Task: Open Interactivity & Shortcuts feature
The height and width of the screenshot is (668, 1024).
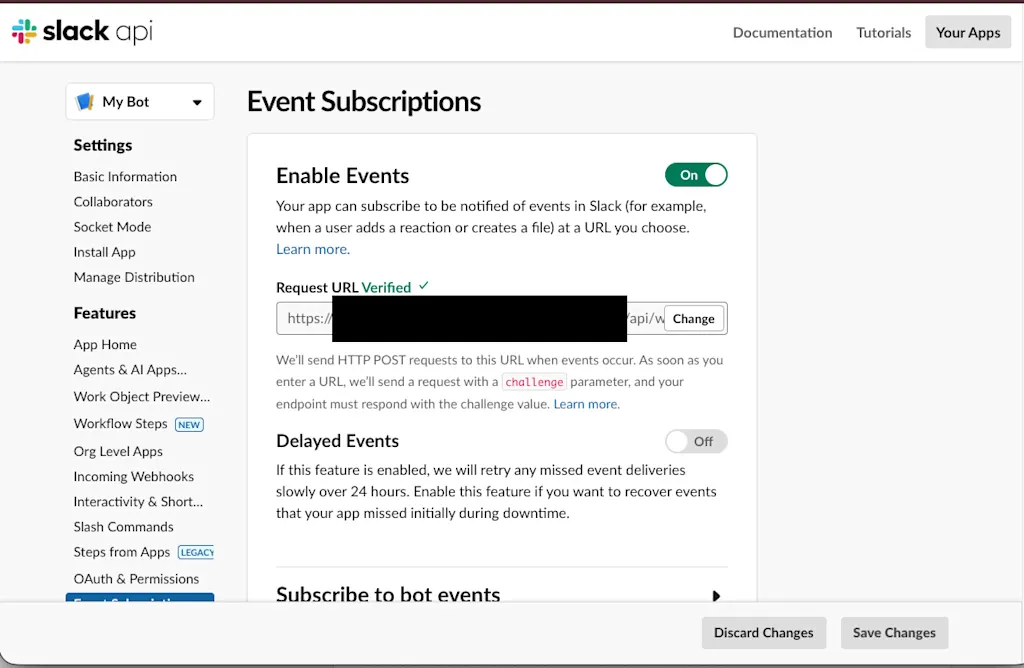Action: click(138, 502)
